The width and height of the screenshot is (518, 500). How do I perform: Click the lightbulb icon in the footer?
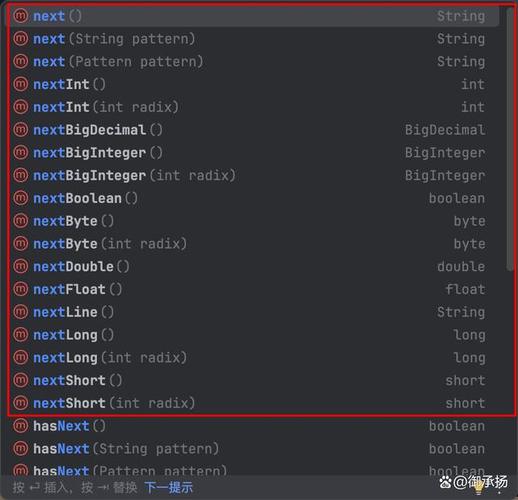click(479, 487)
